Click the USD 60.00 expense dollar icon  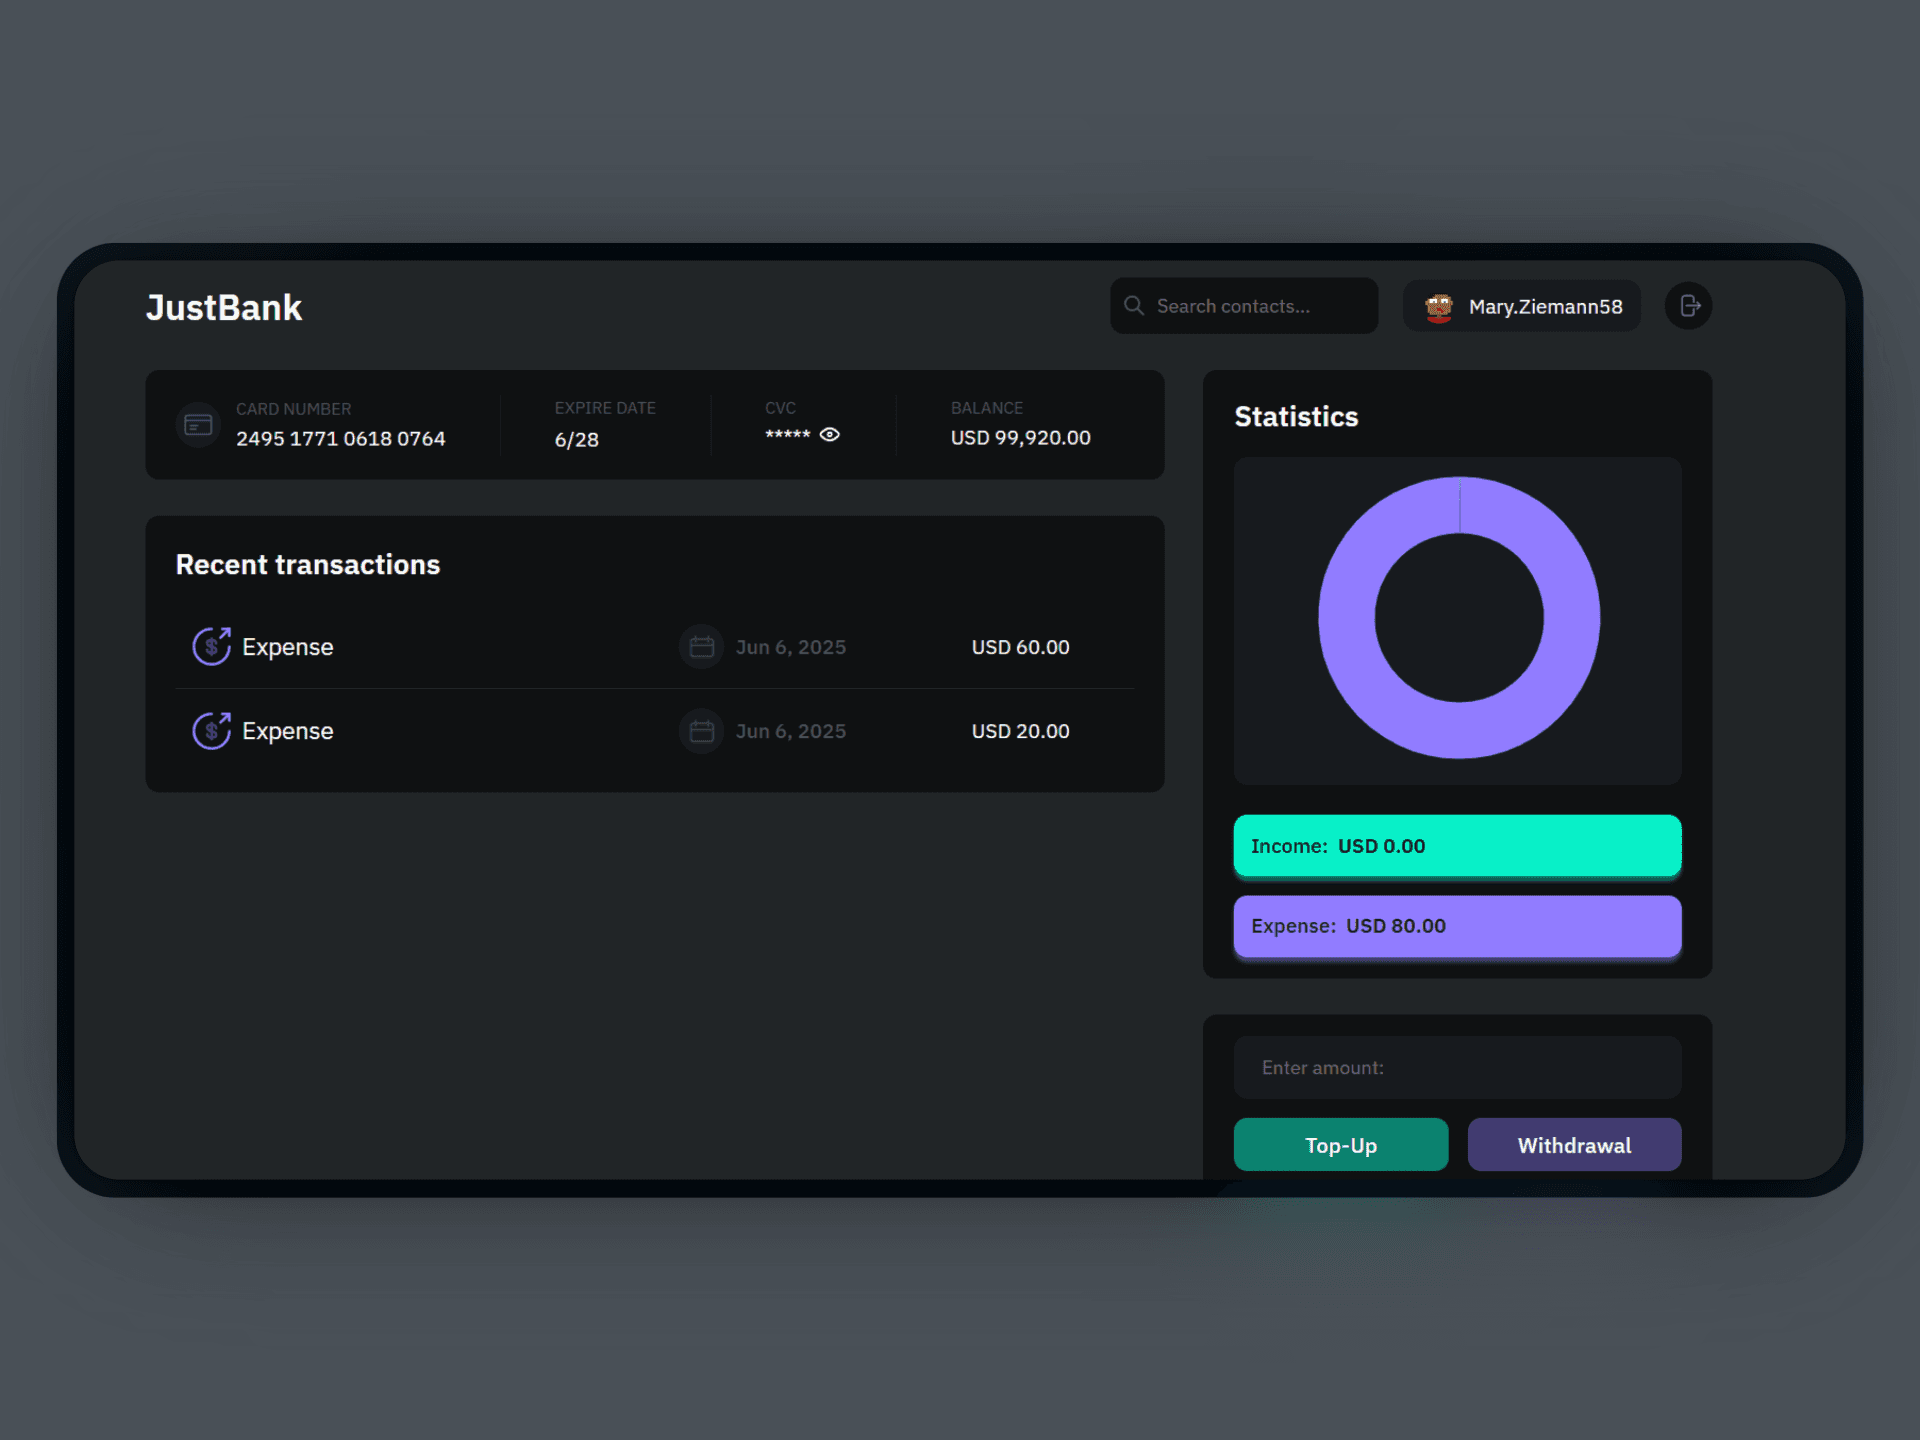point(211,646)
